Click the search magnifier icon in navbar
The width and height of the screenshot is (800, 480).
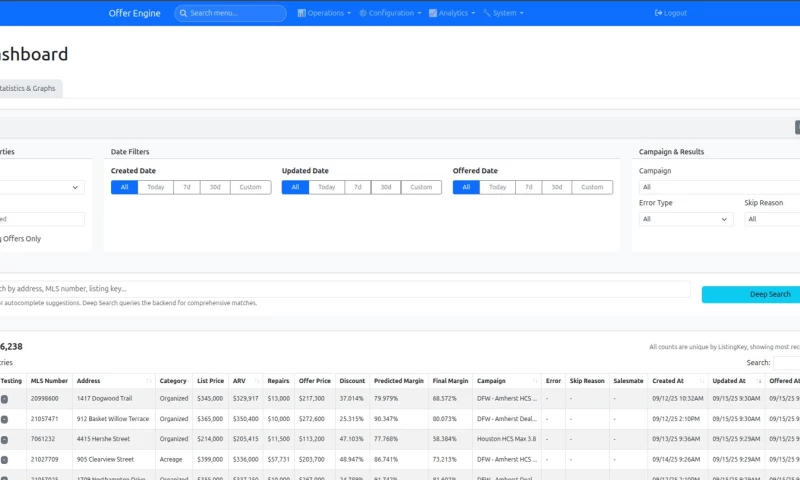tap(183, 13)
